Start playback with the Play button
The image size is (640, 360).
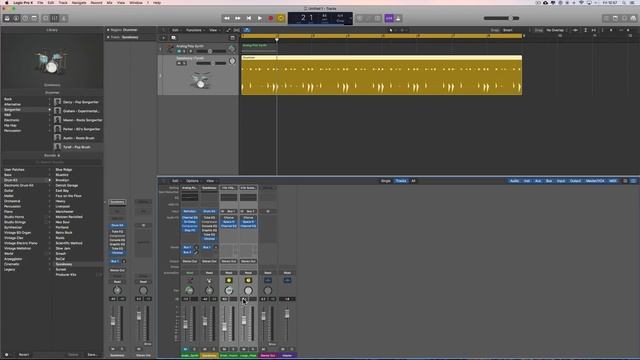260,18
